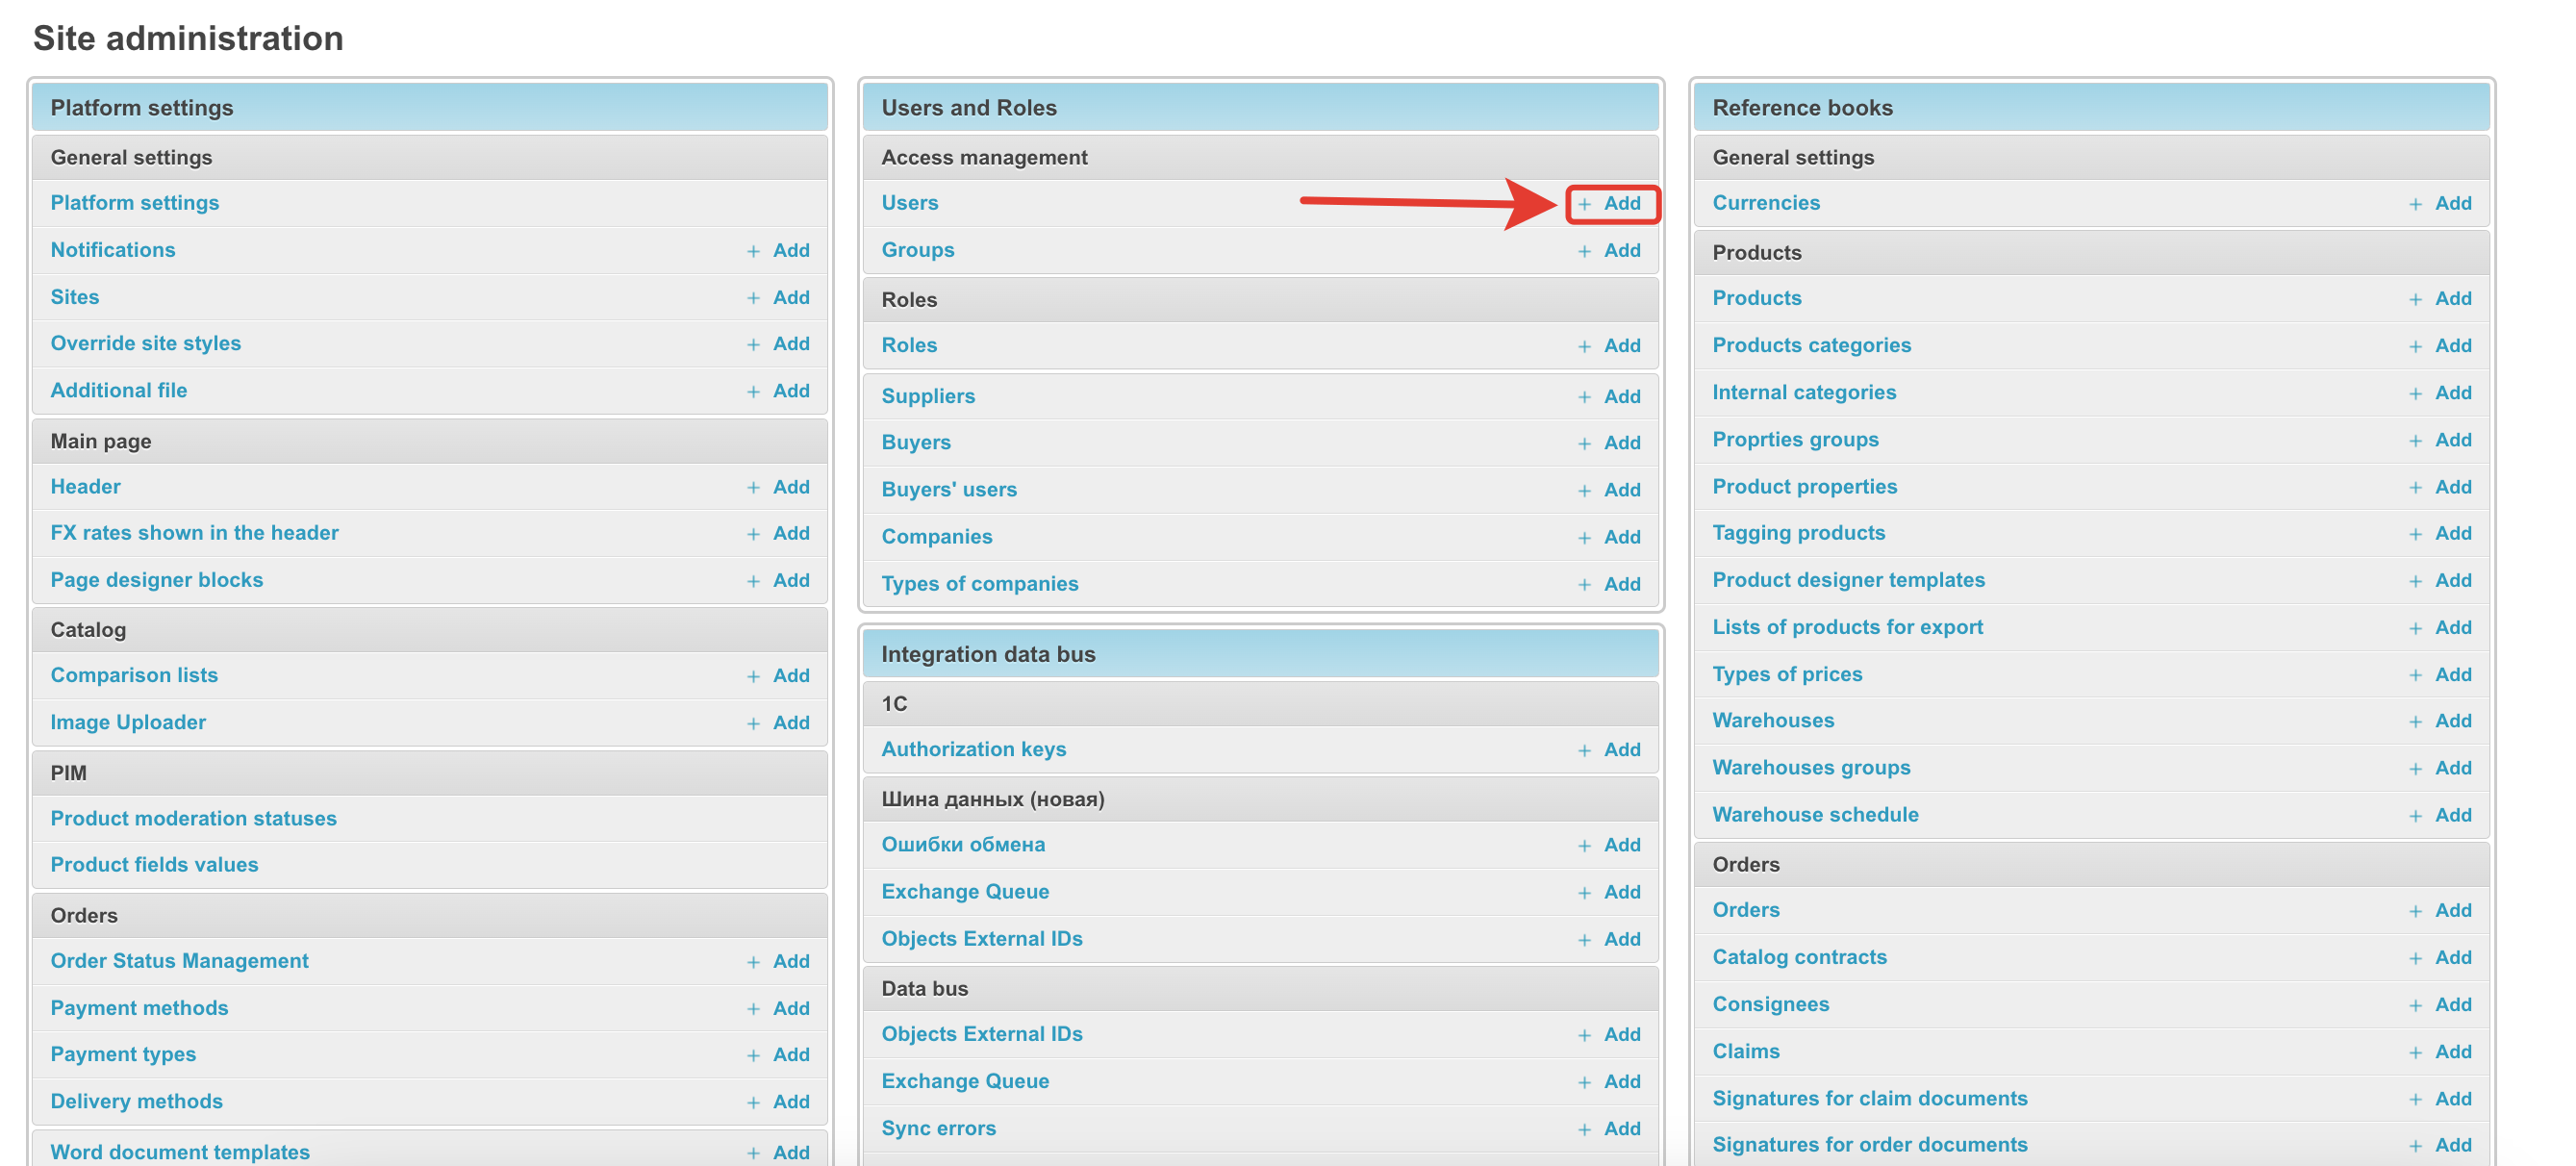
Task: Click Add next to Buyers' users
Action: [1621, 490]
